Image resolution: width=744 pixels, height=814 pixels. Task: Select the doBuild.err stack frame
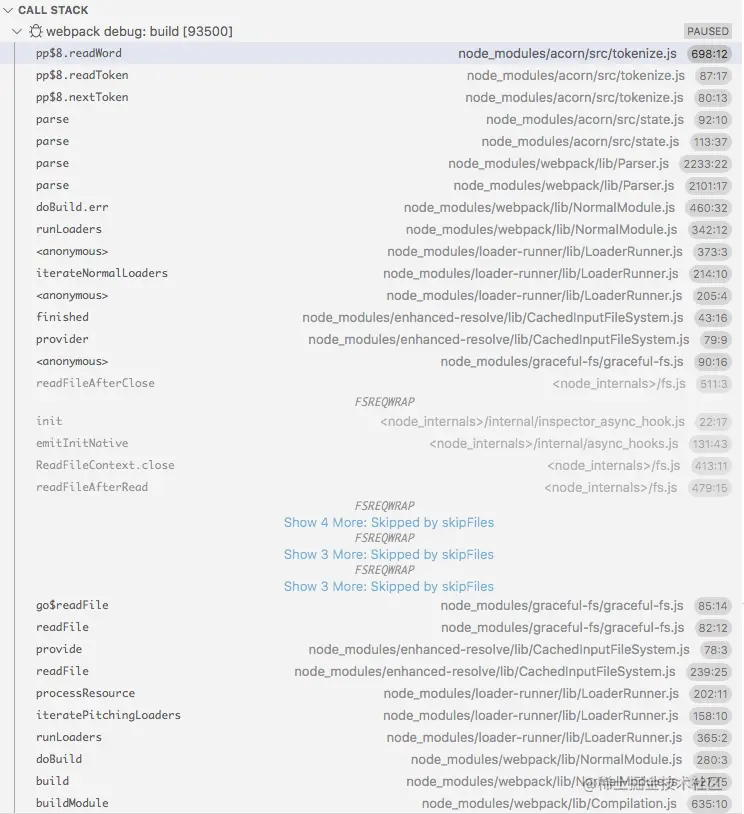[x=372, y=207]
